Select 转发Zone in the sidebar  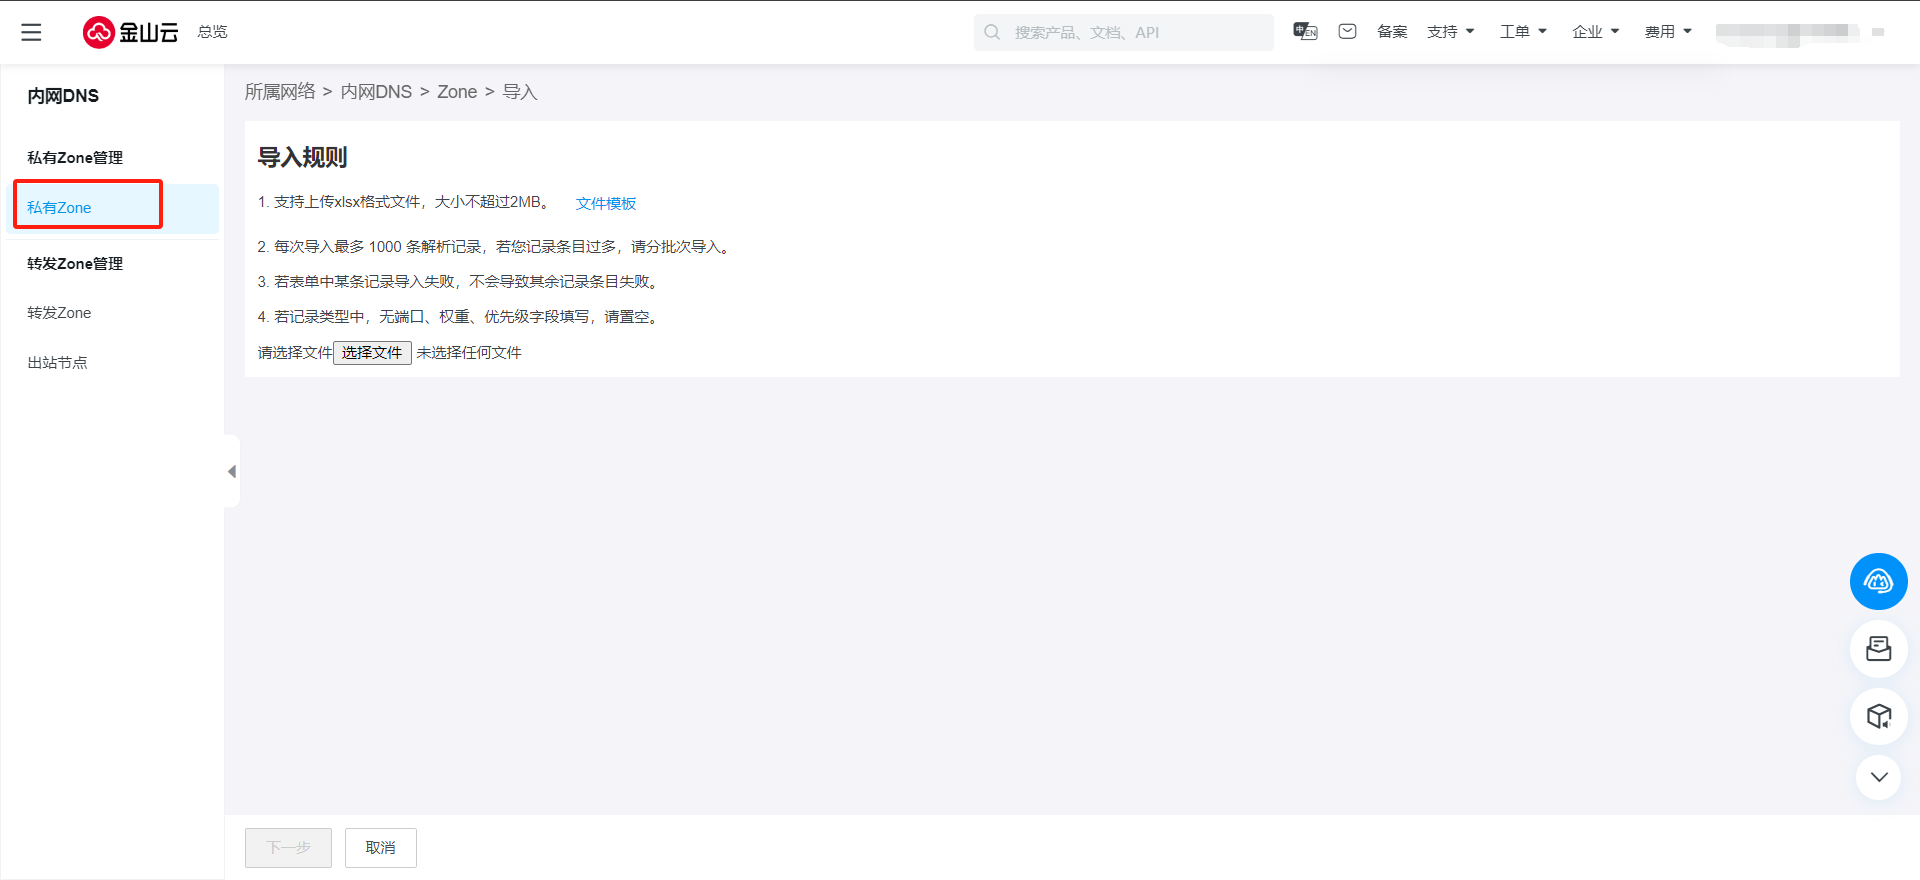(x=59, y=313)
